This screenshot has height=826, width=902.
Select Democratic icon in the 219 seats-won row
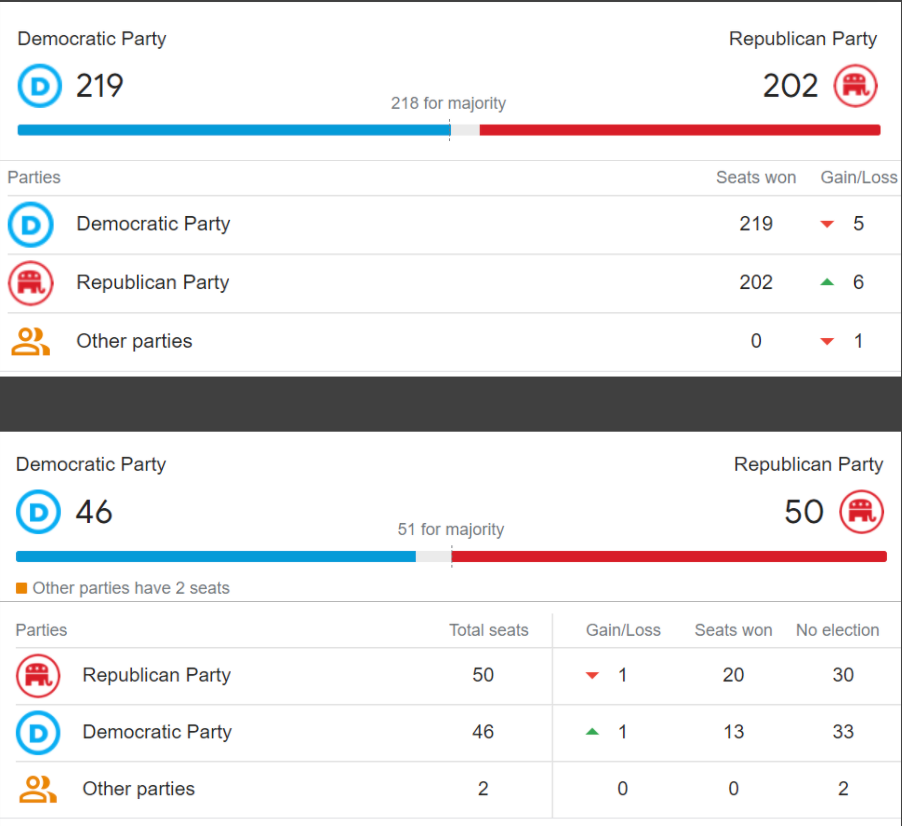pos(30,224)
